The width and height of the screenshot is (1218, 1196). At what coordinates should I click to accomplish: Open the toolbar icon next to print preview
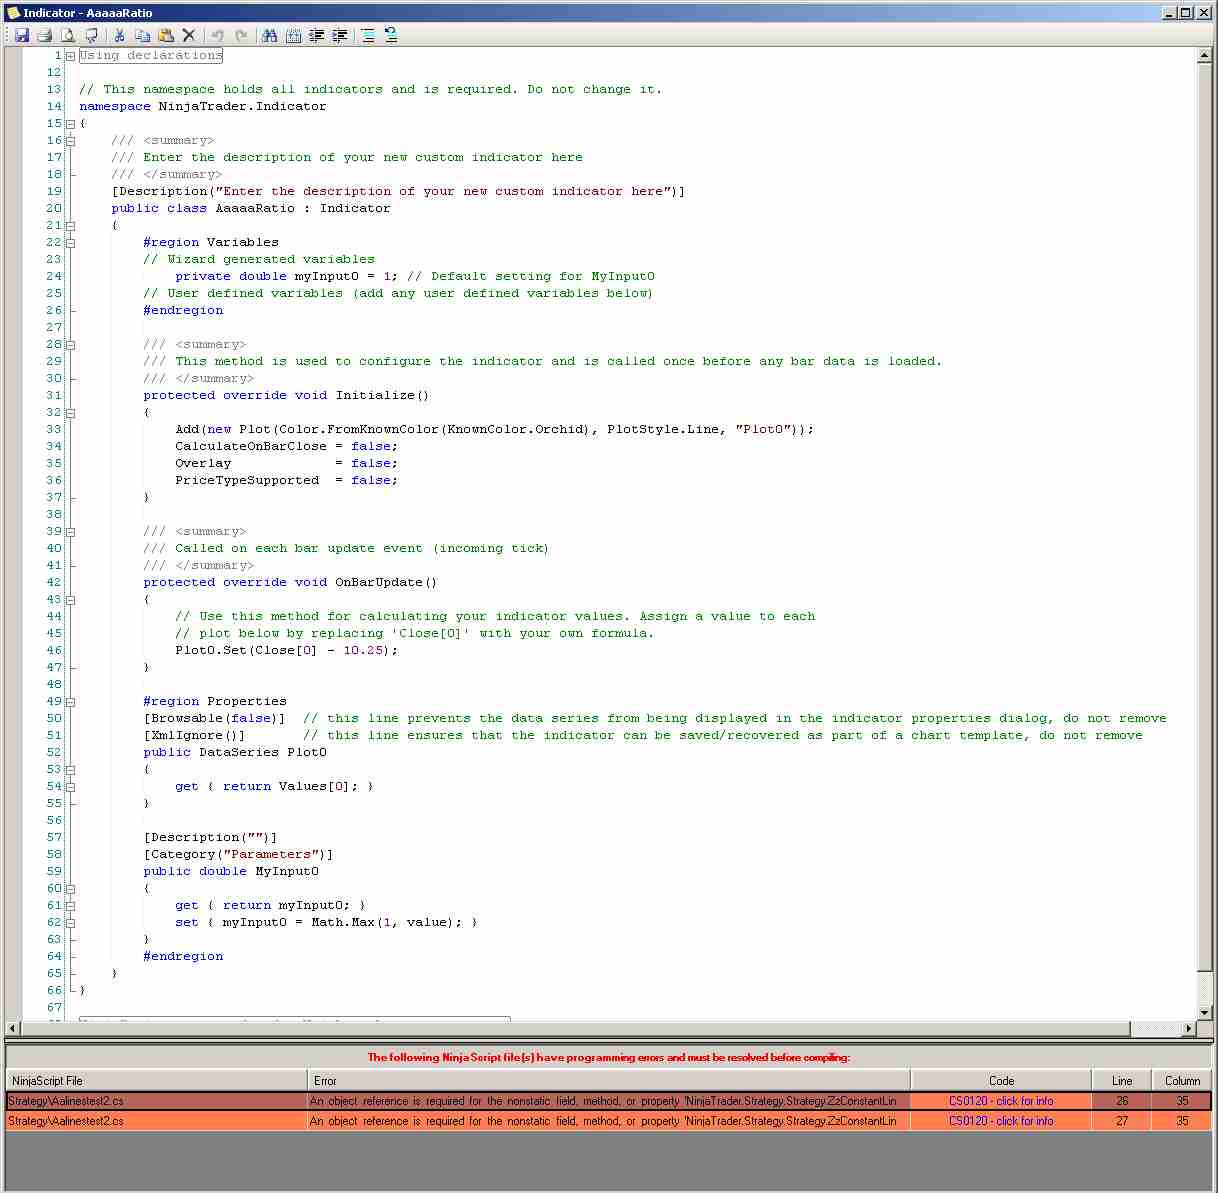pyautogui.click(x=91, y=35)
